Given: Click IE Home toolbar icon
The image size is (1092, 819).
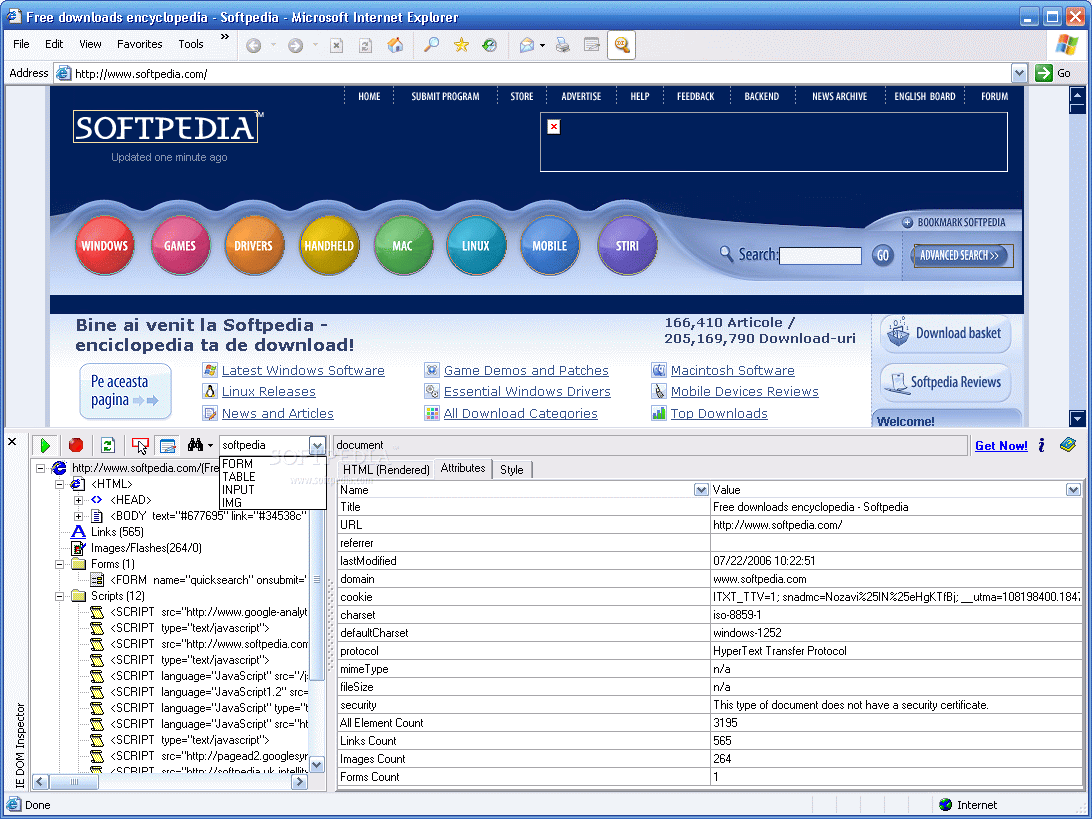Looking at the screenshot, I should tap(395, 45).
